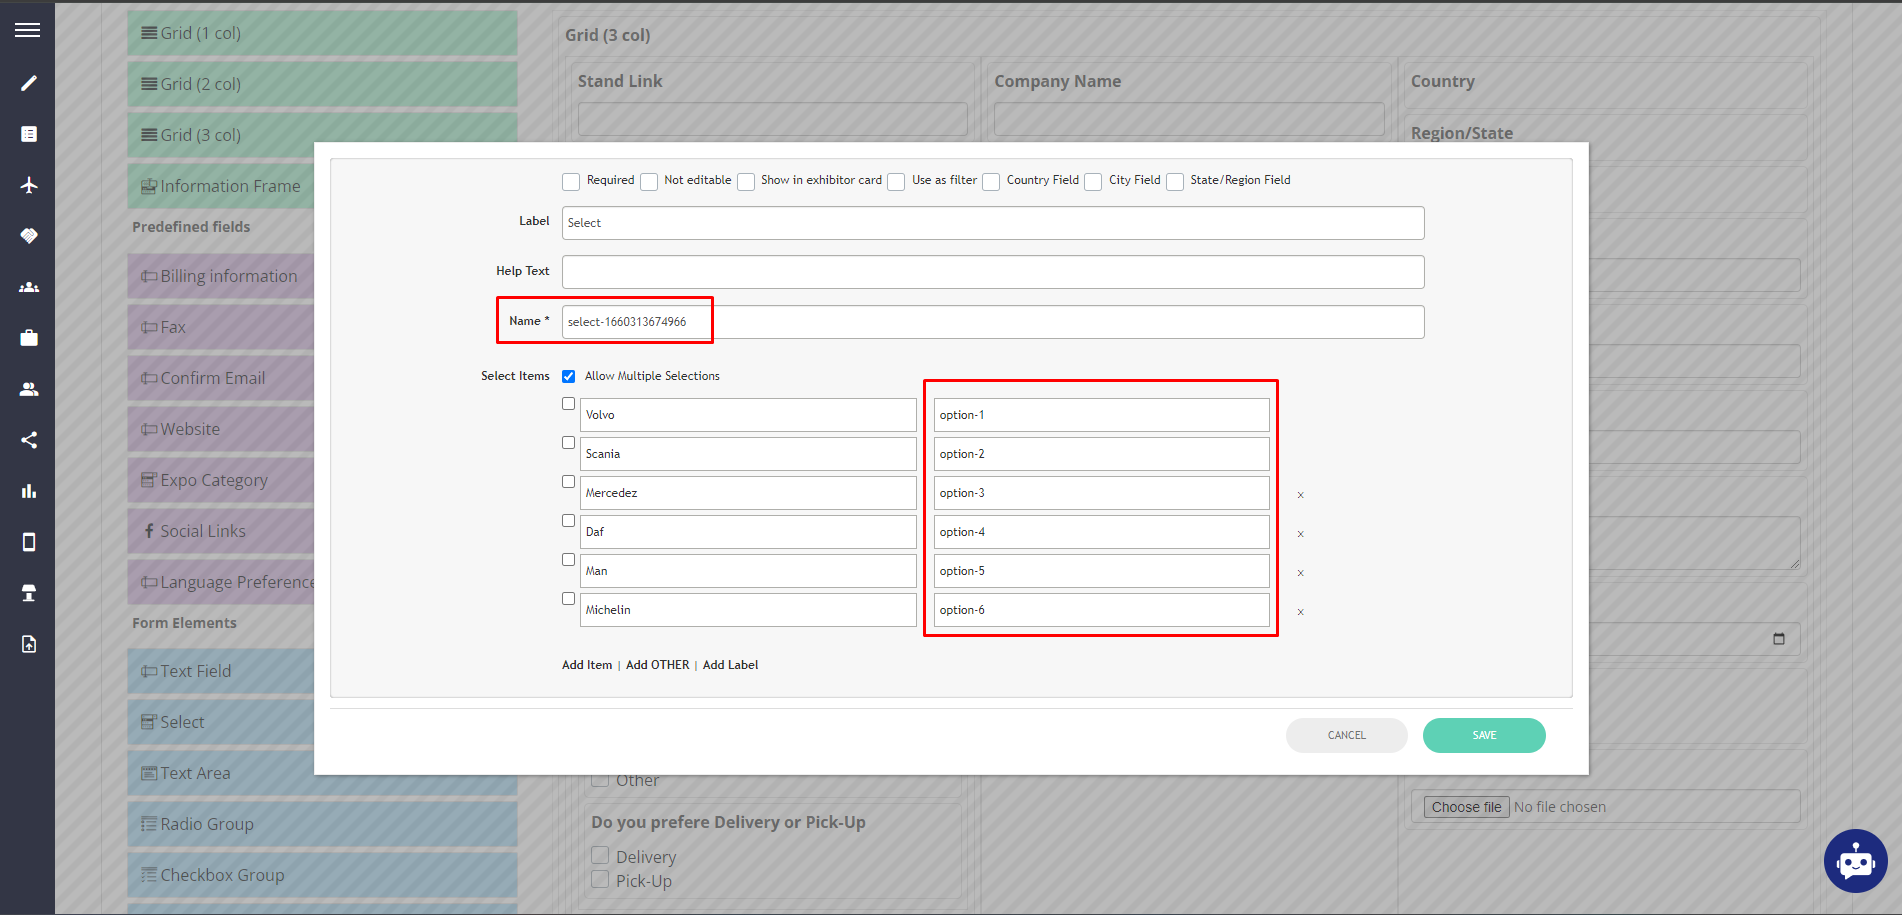Viewport: 1902px width, 915px height.
Task: Click the share icon in sidebar
Action: point(29,440)
